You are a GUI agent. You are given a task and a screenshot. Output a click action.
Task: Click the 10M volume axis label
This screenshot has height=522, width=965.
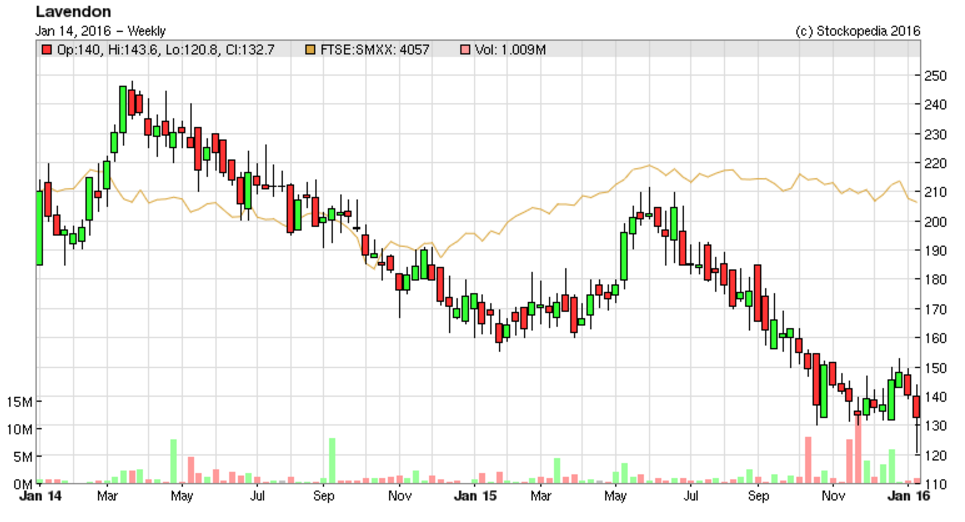coord(19,430)
